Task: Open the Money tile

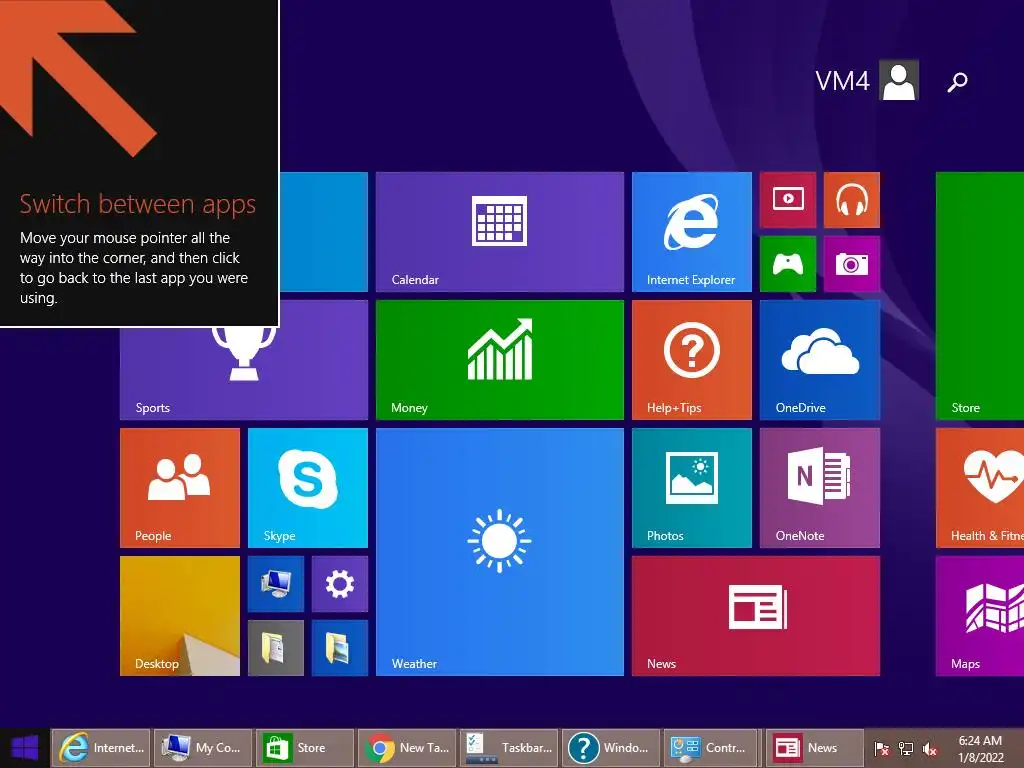Action: 500,360
